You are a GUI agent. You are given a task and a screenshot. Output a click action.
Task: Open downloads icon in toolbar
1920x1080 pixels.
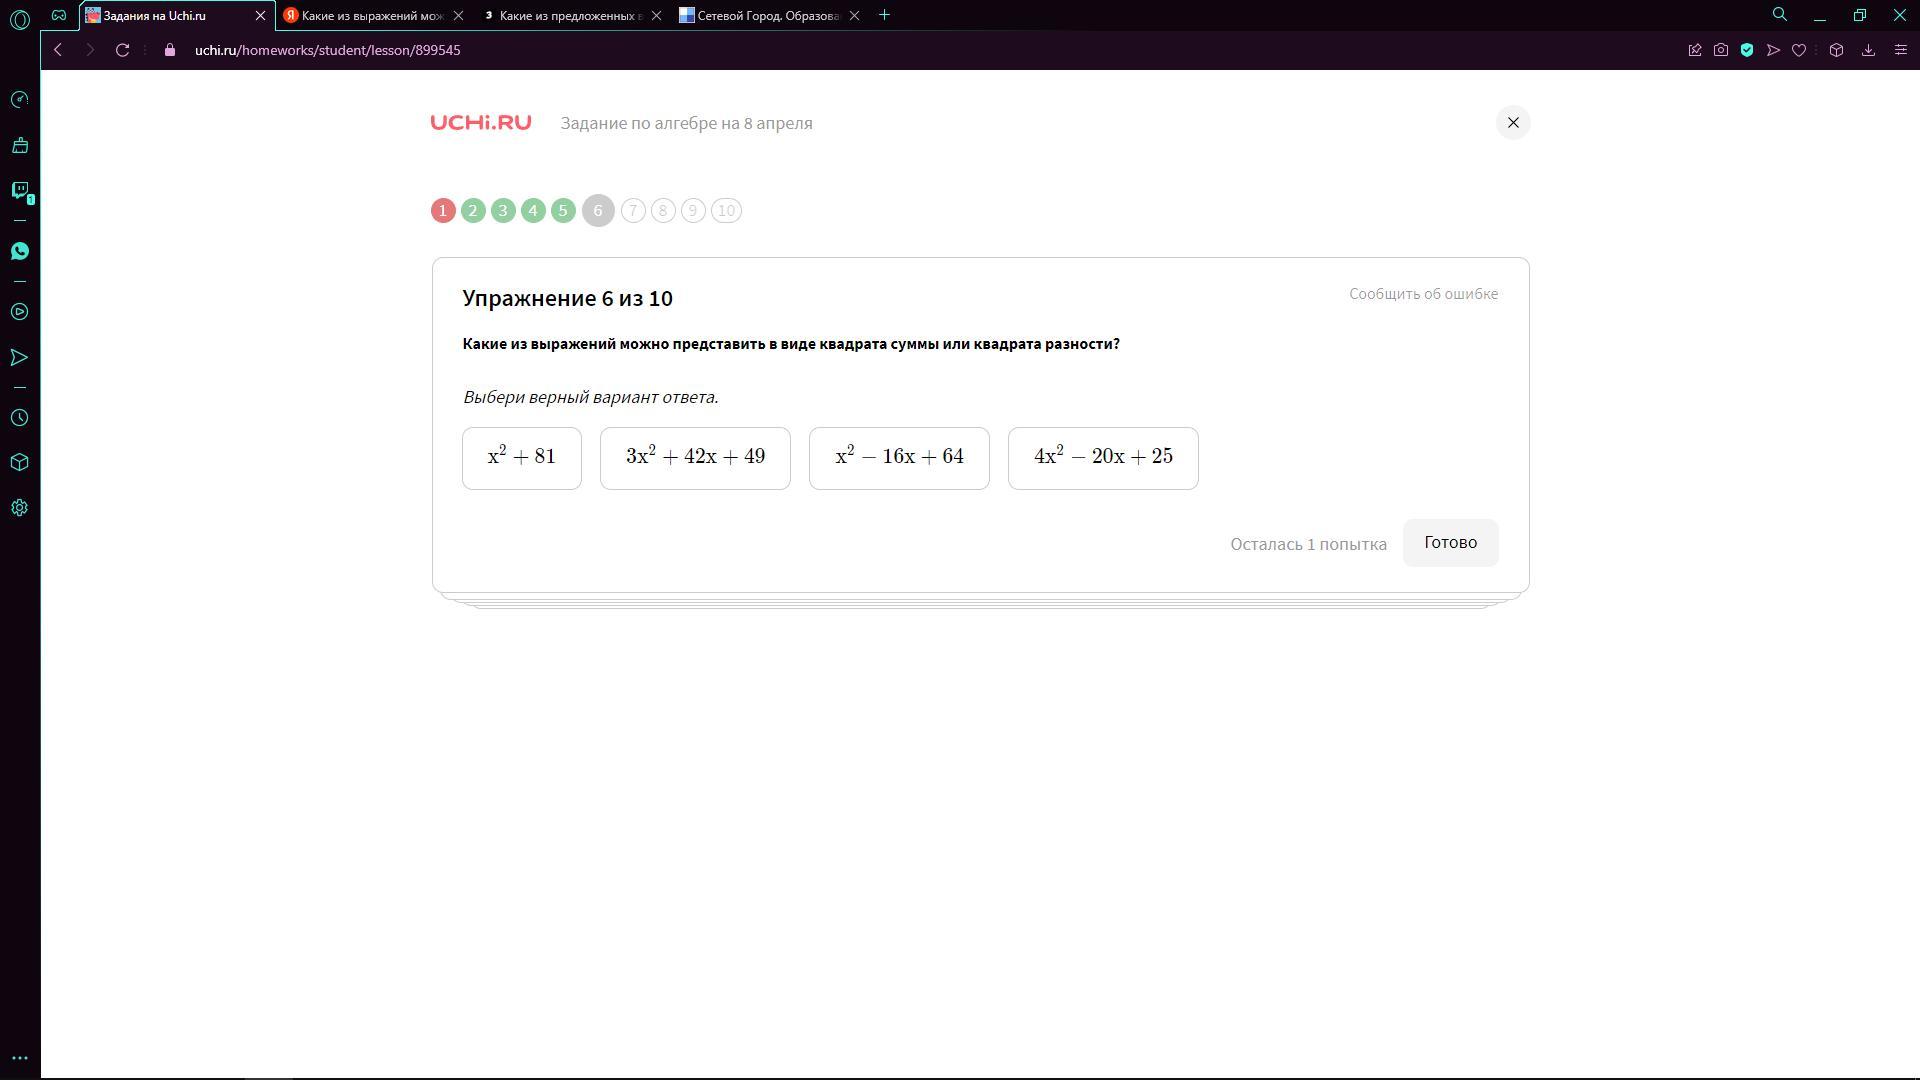coord(1868,50)
